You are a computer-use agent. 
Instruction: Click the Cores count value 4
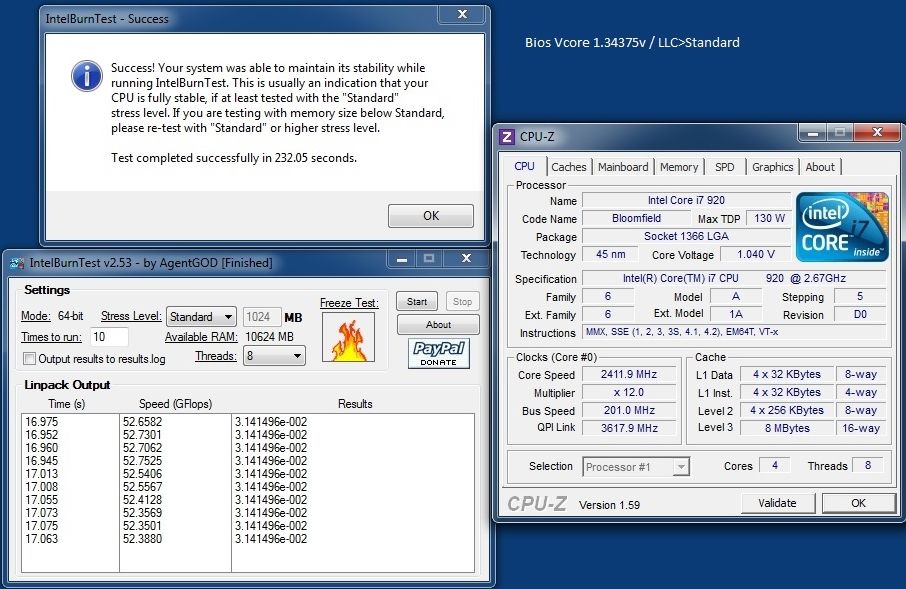click(x=774, y=465)
